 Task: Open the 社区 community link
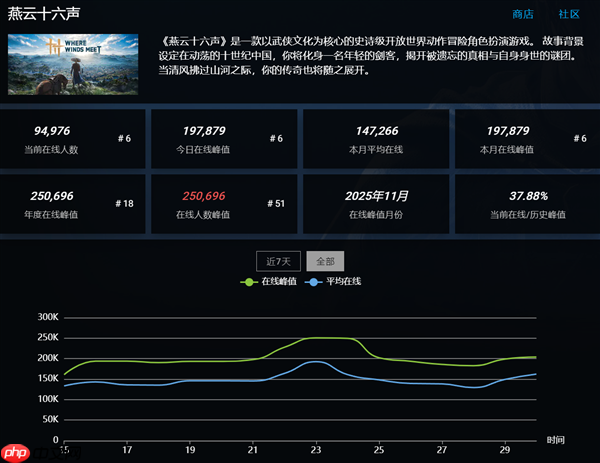(x=569, y=14)
